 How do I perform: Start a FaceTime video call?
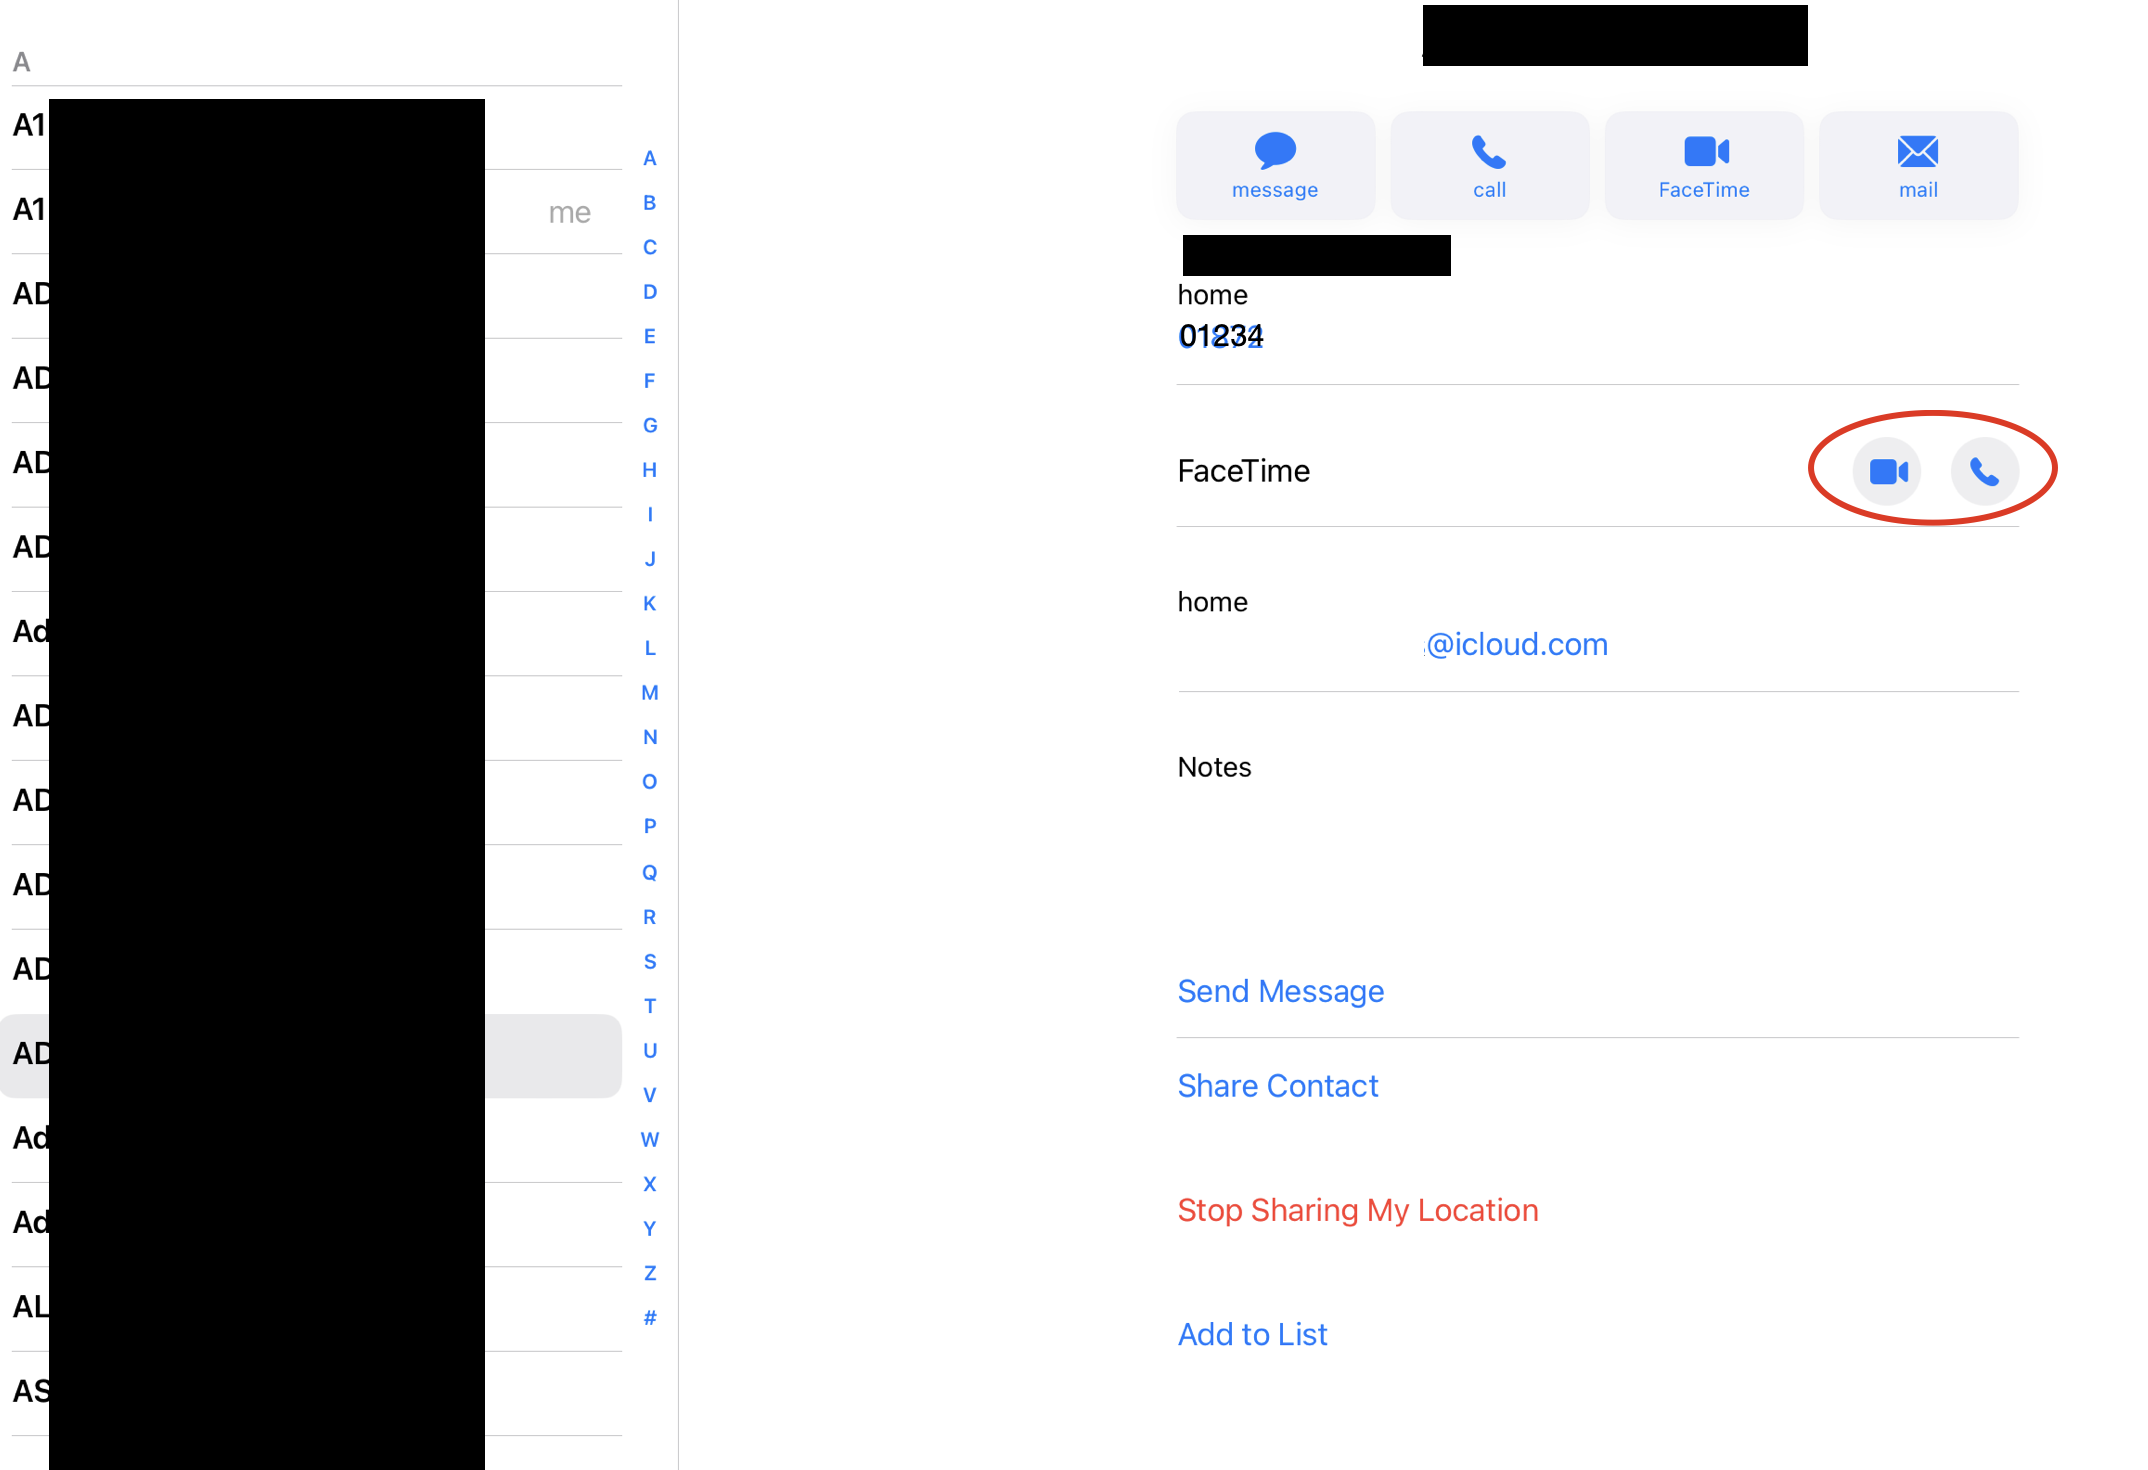(1887, 471)
